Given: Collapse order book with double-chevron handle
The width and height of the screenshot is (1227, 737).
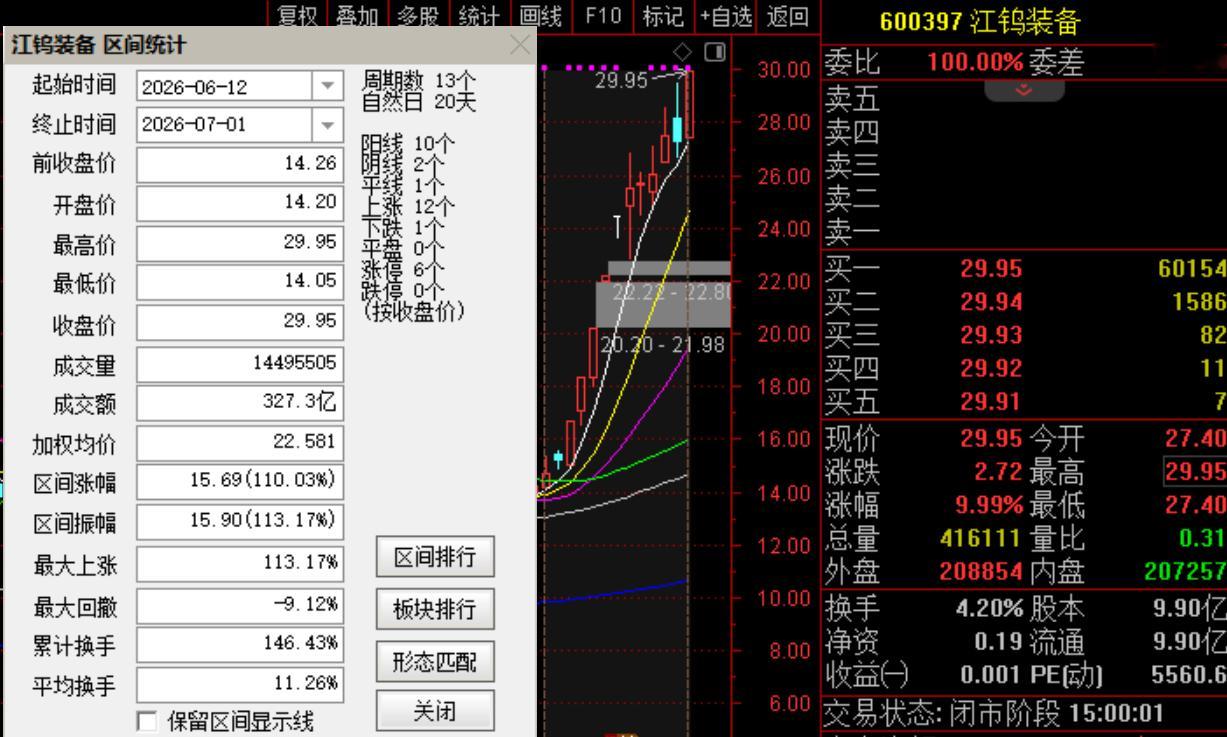Looking at the screenshot, I should click(1025, 89).
